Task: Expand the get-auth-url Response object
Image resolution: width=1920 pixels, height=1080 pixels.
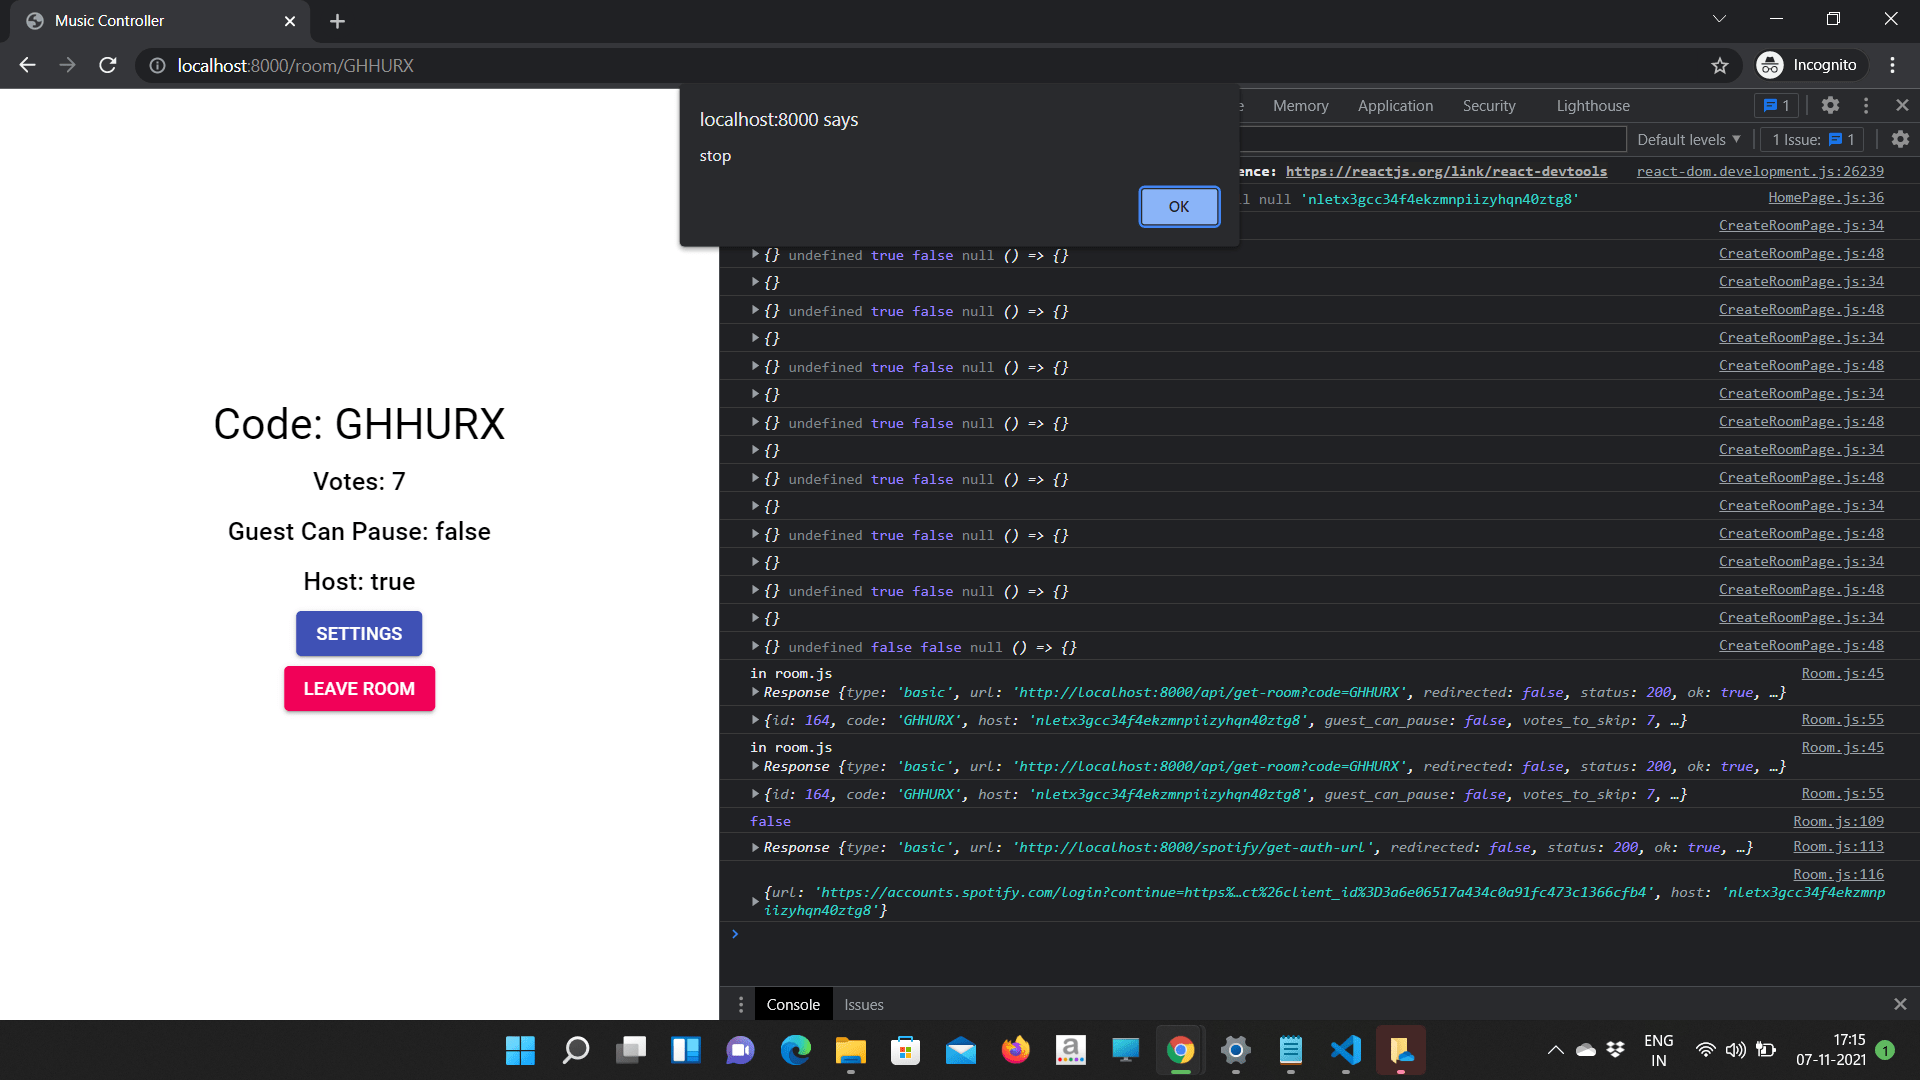Action: (755, 847)
